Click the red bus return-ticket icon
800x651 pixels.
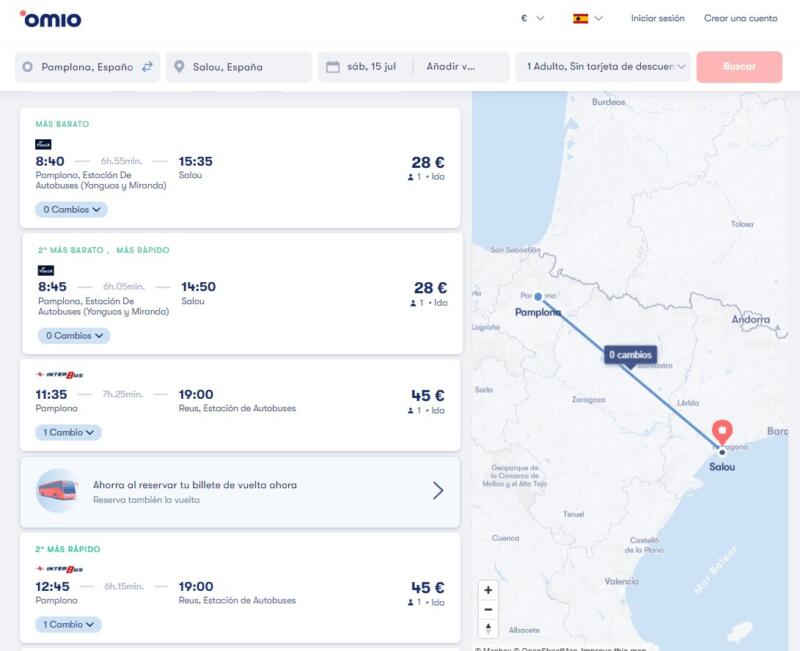point(57,490)
